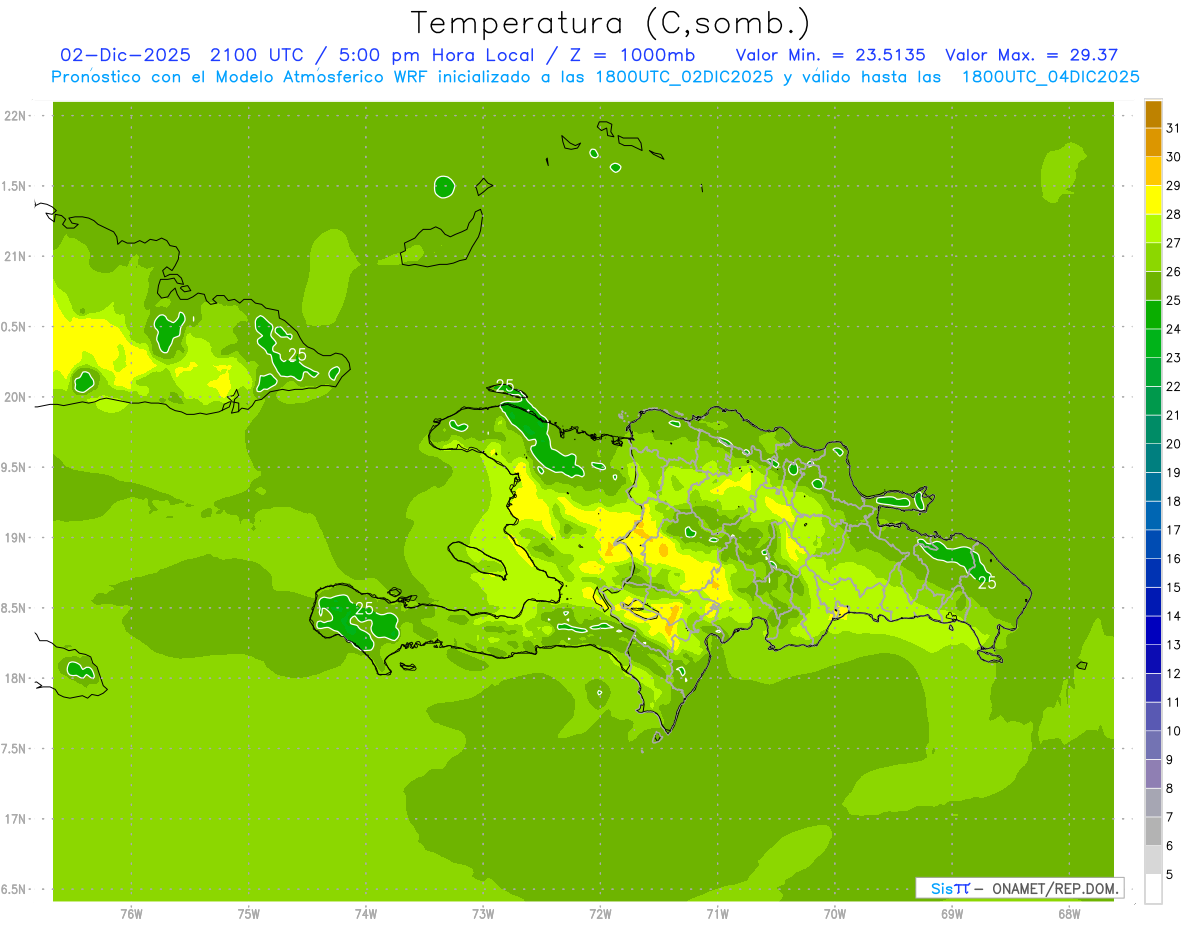Viewport: 1200px width, 927px height.
Task: Click the "1800UTC_04DIC2025" valid-until time
Action: (1050, 77)
